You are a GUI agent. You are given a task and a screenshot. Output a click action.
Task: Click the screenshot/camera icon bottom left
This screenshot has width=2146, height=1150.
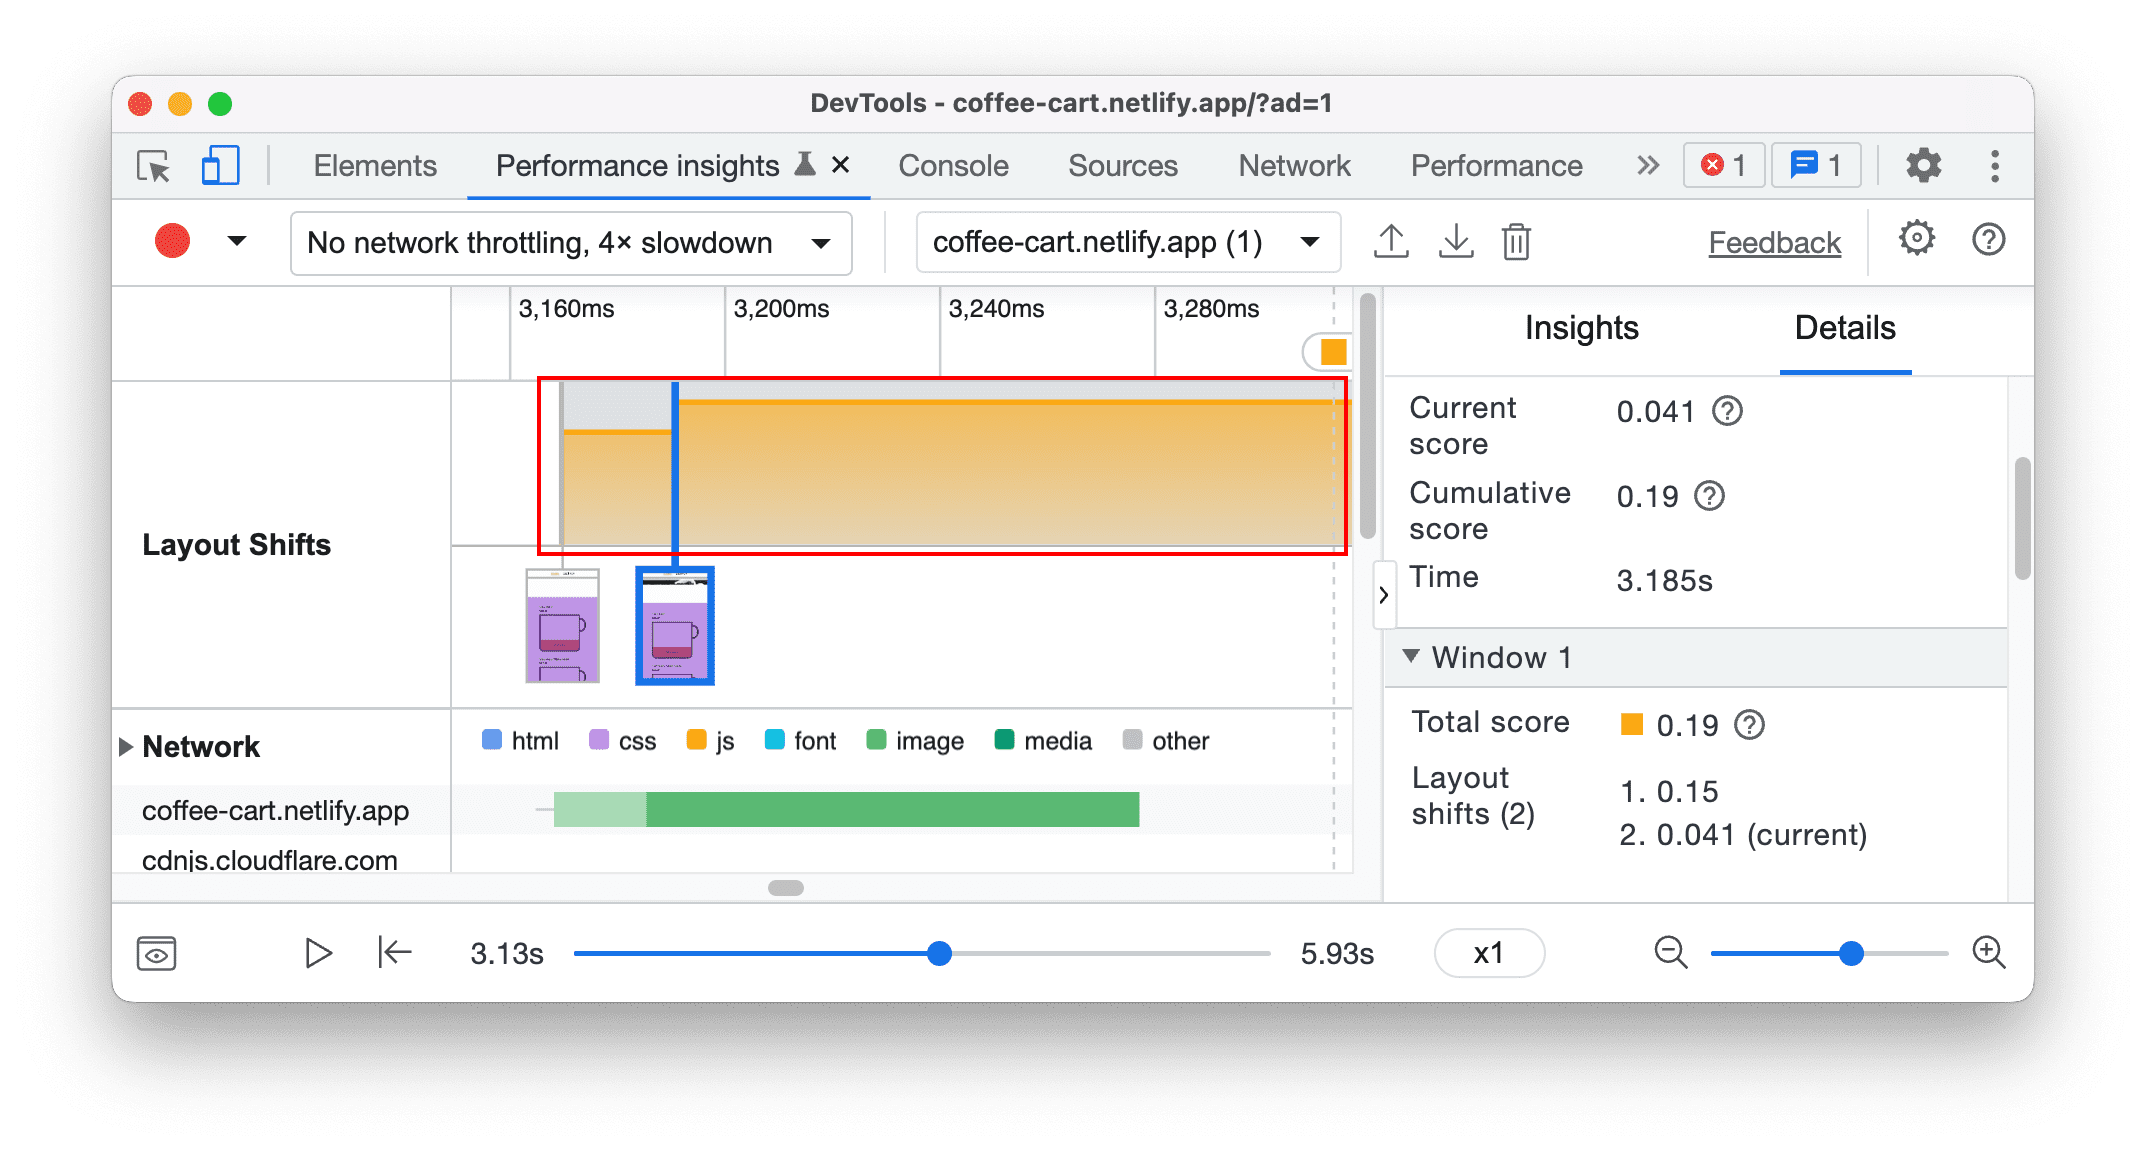[153, 951]
